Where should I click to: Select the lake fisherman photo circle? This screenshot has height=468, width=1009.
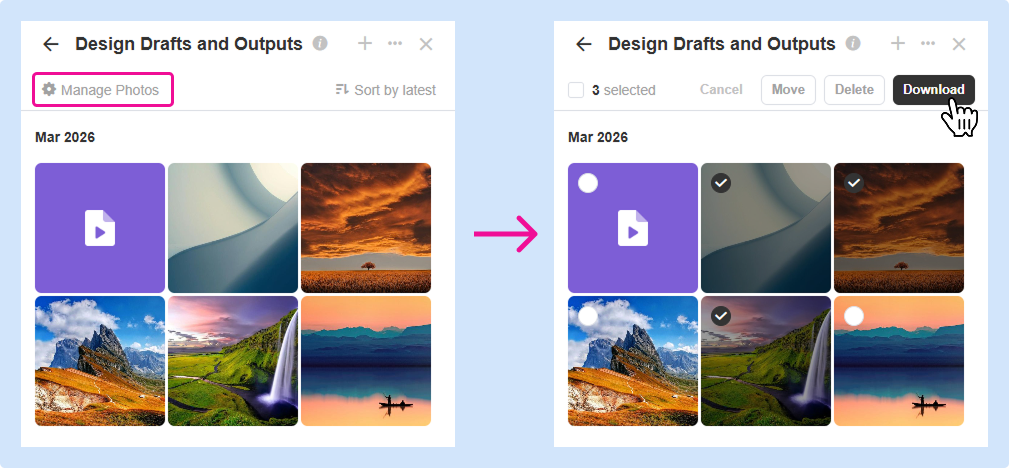click(x=853, y=316)
